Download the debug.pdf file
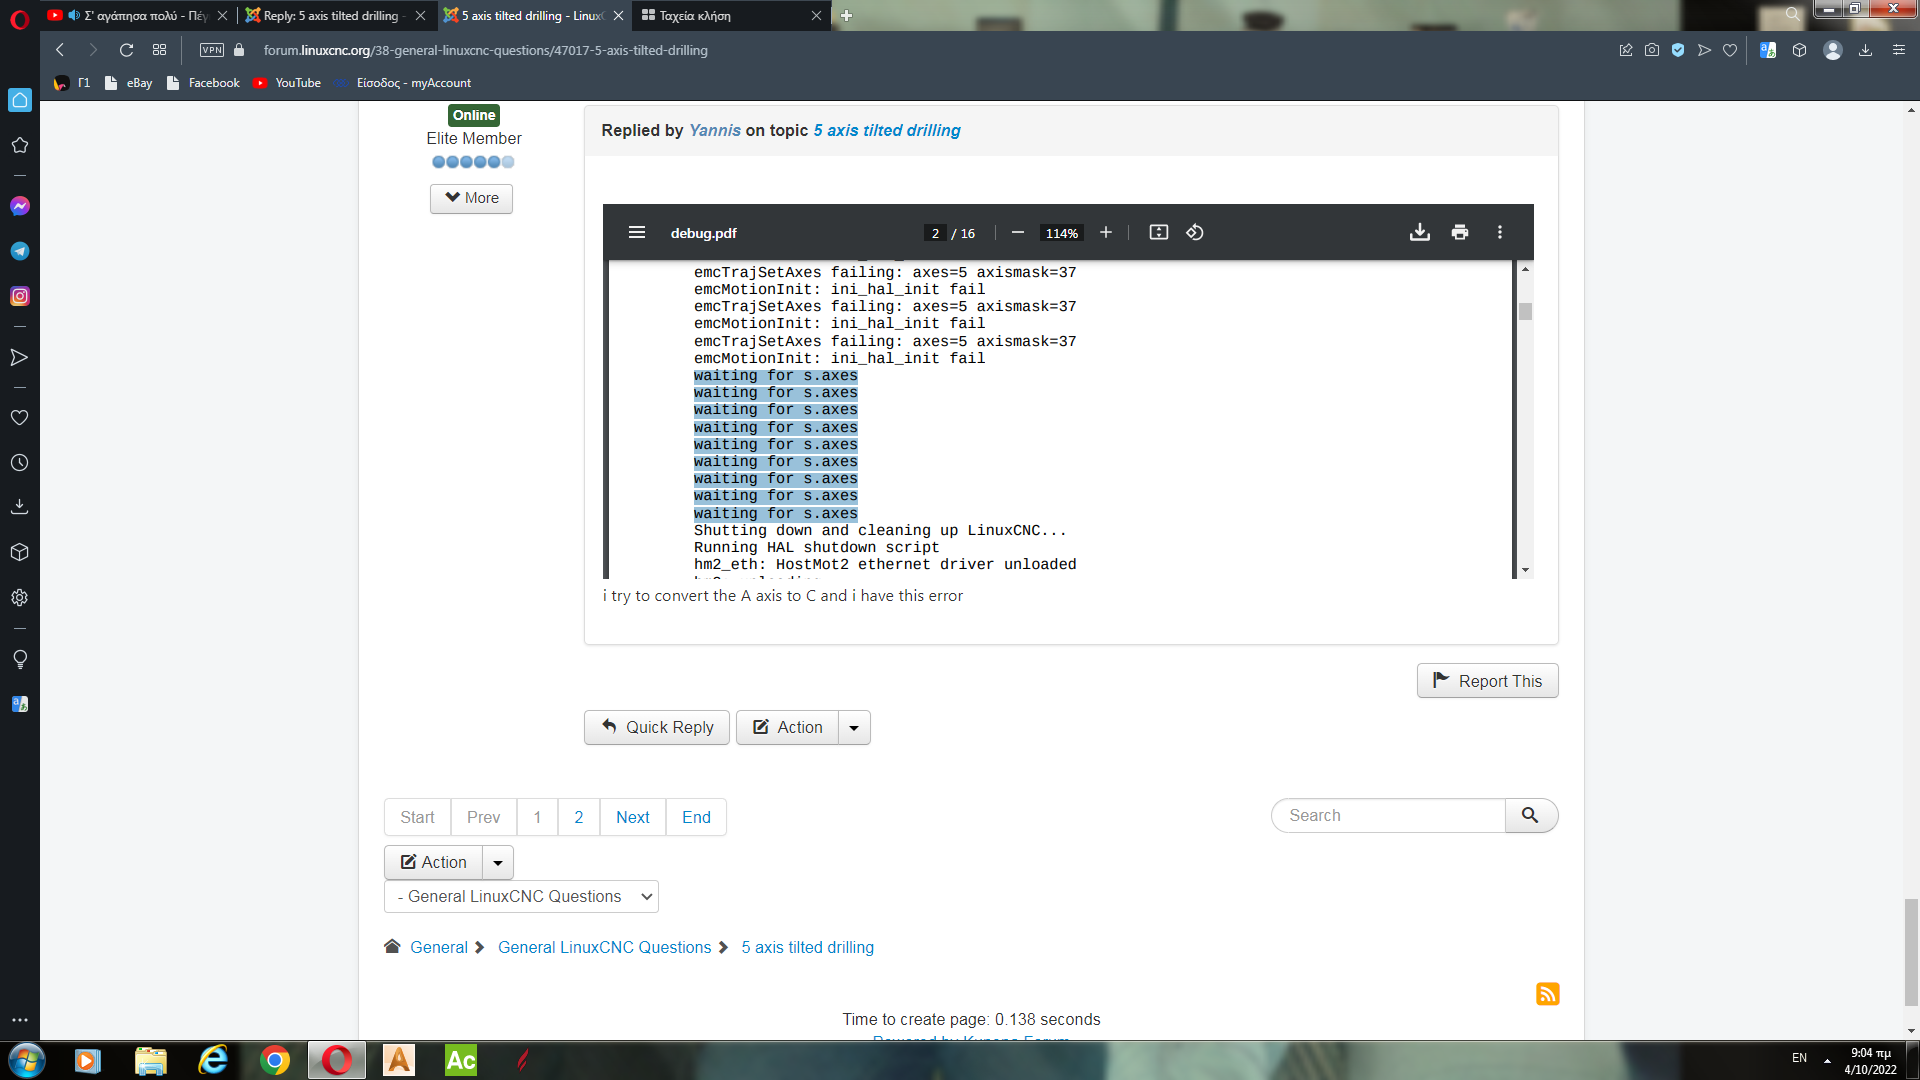 point(1419,233)
